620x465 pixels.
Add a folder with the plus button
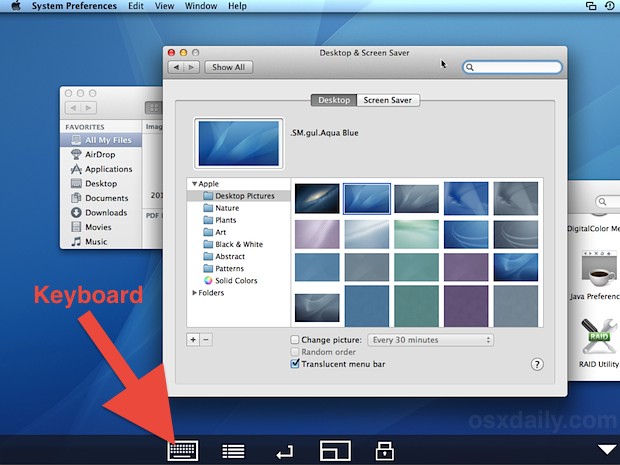[x=193, y=340]
